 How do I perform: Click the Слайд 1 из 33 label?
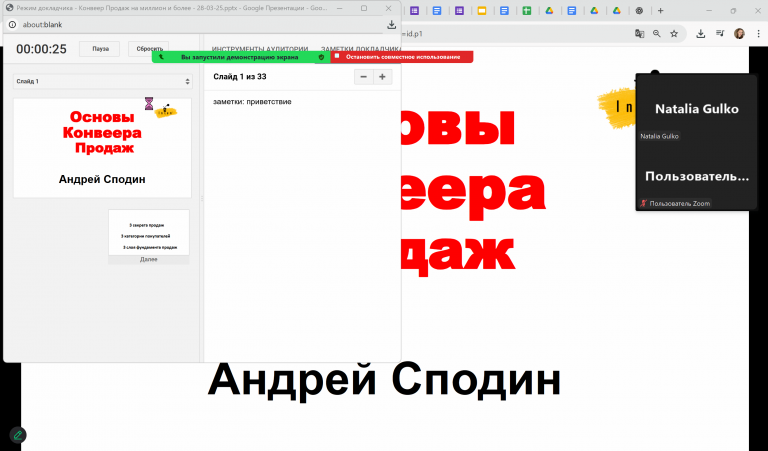click(x=240, y=77)
